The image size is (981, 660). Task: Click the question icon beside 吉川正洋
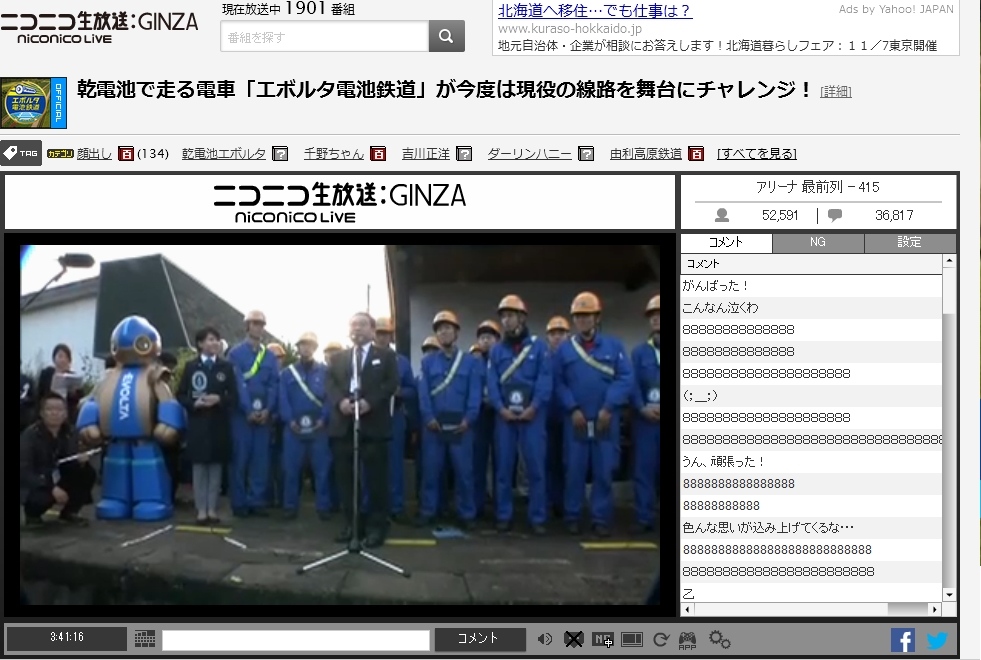coord(464,154)
